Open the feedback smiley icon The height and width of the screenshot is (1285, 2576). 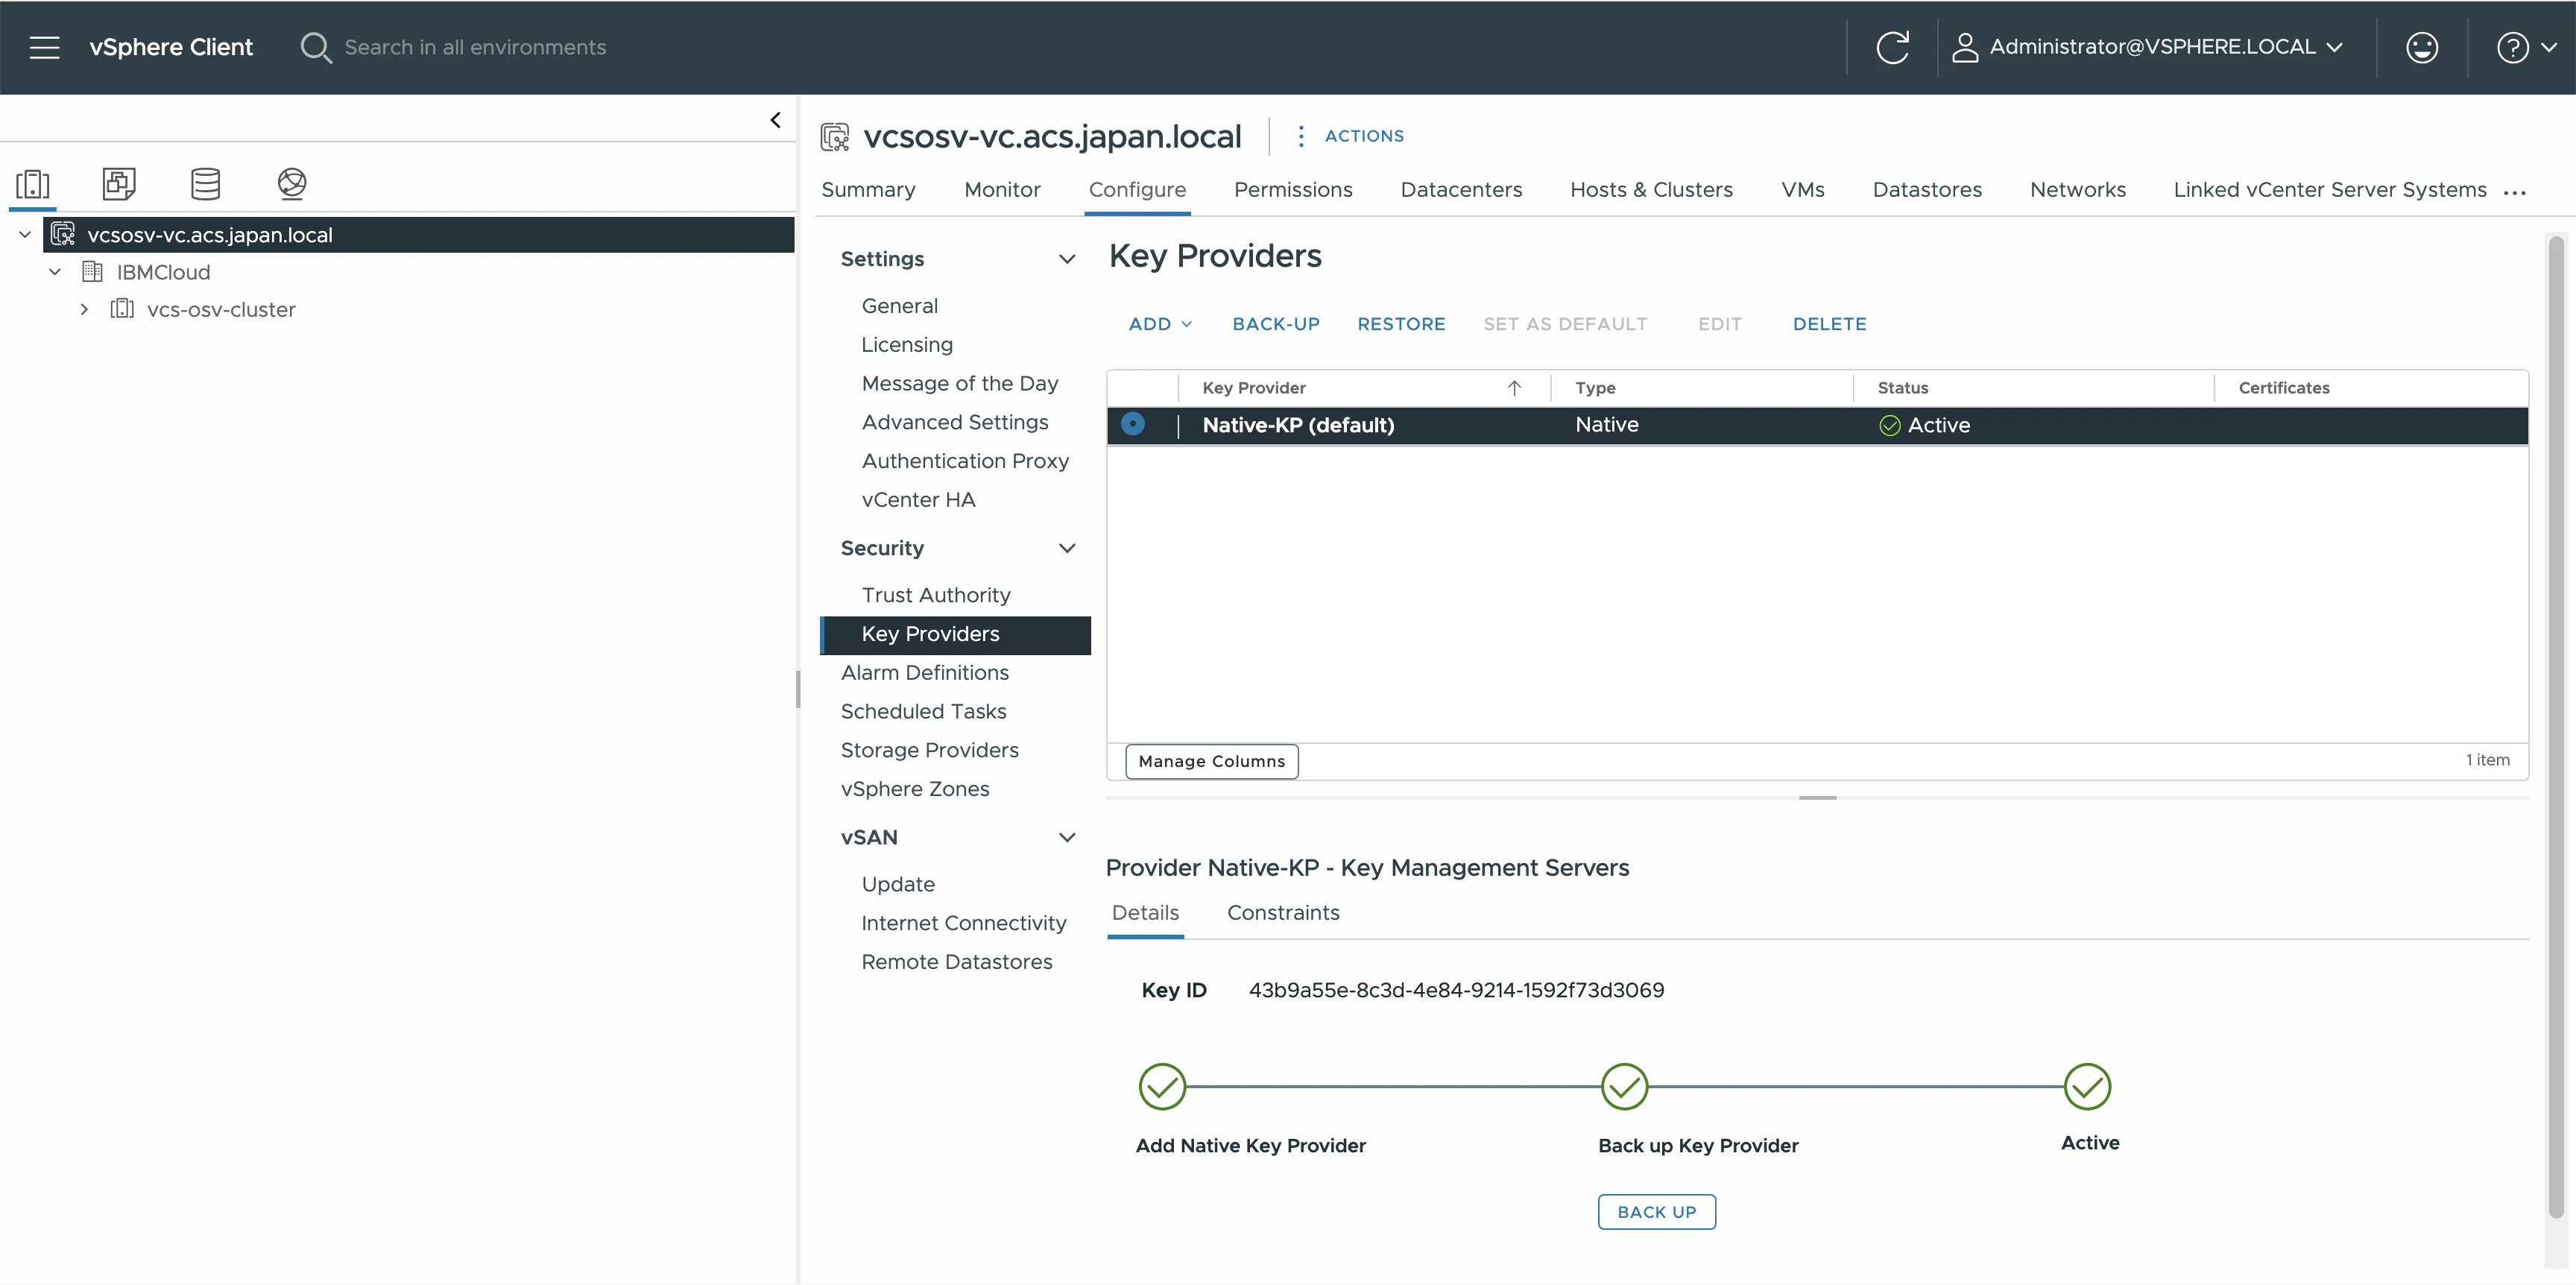[x=2422, y=47]
